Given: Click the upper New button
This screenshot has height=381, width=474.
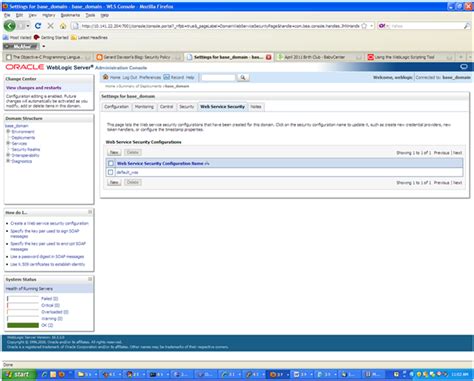Looking at the screenshot, I should [114, 152].
